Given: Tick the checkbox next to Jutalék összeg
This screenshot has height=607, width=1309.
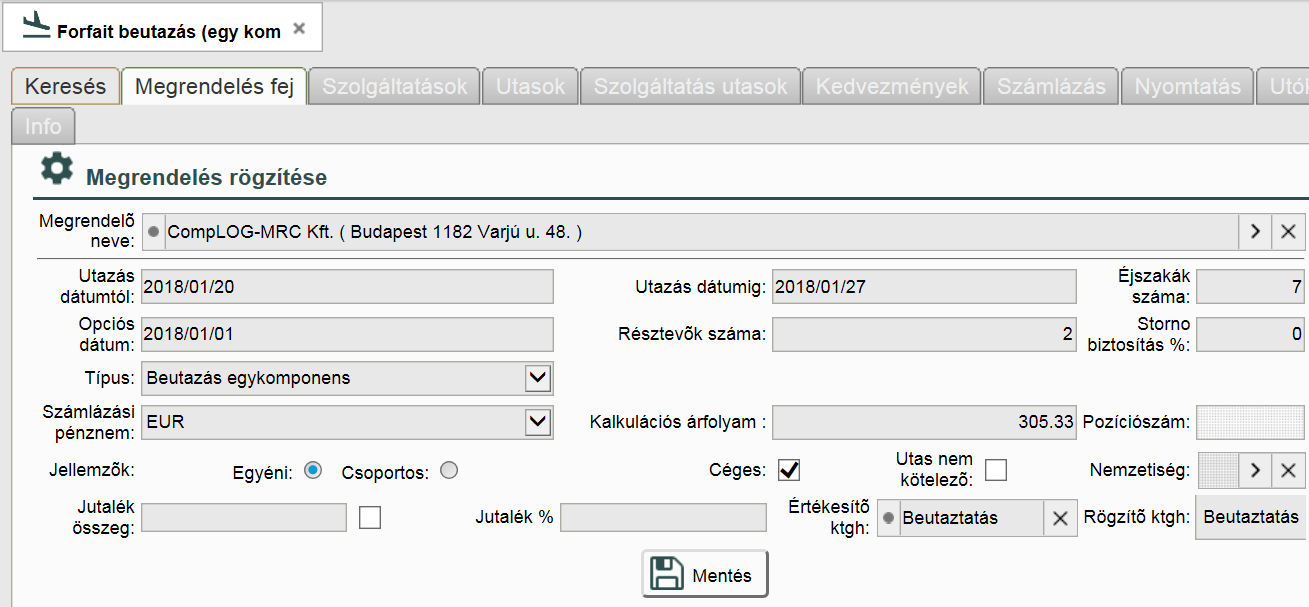Looking at the screenshot, I should point(370,517).
